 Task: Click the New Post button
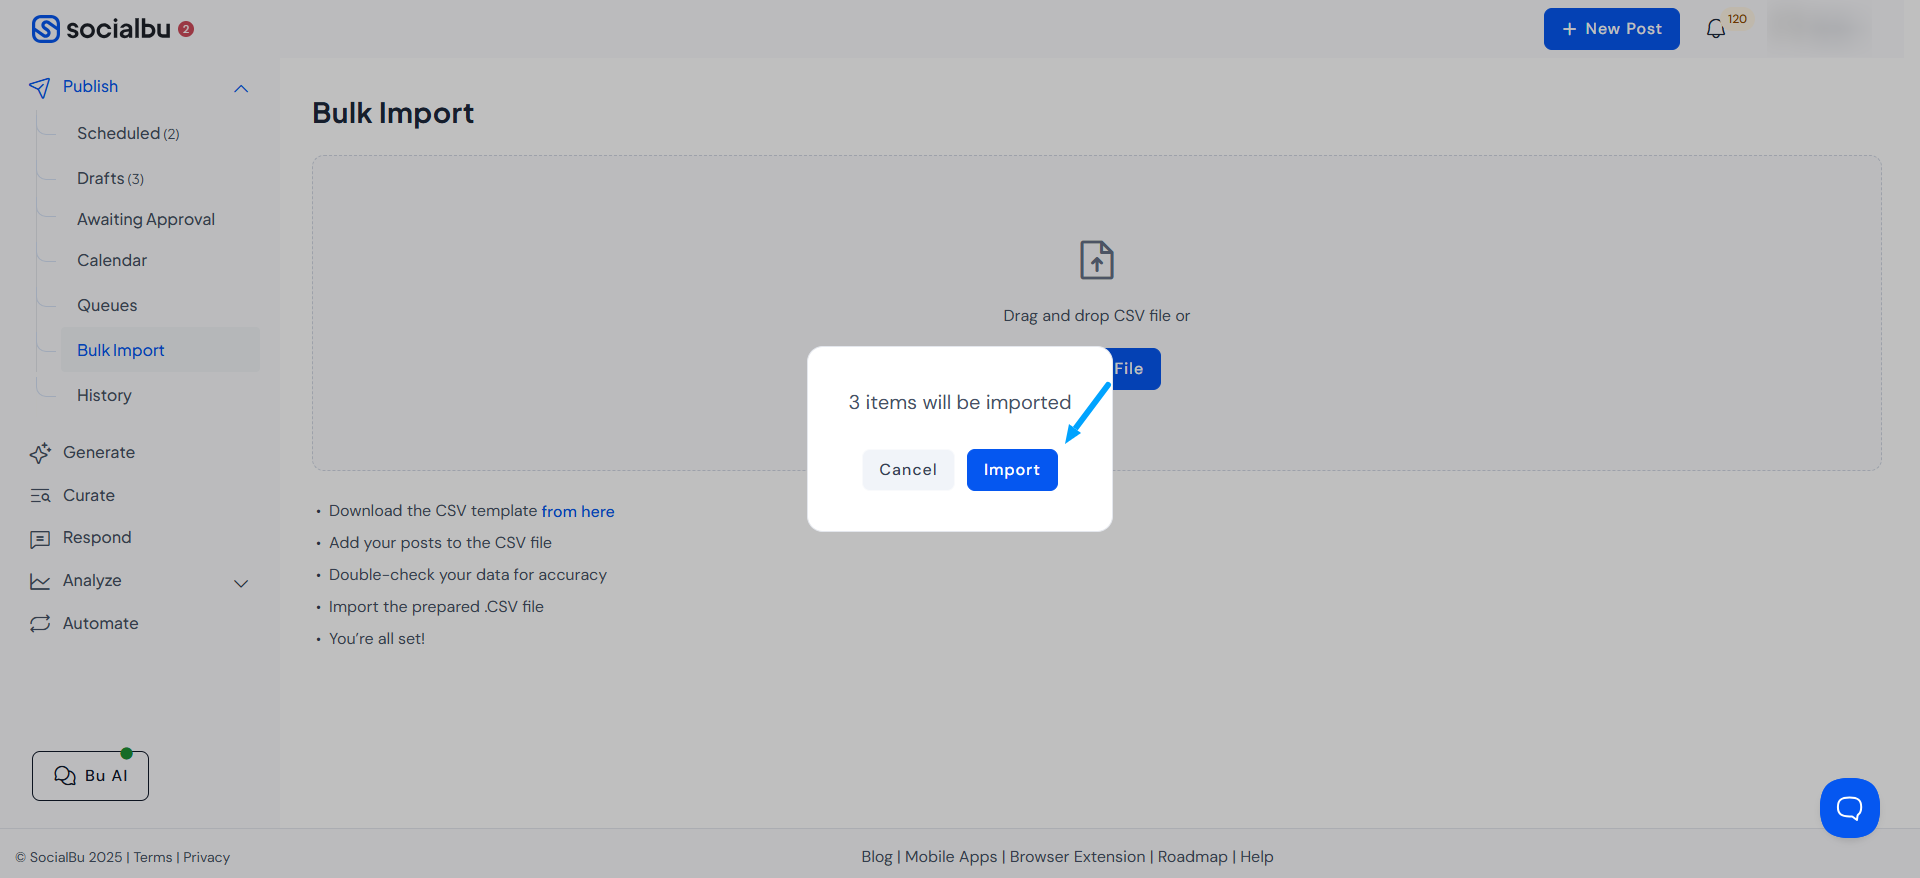click(1611, 29)
